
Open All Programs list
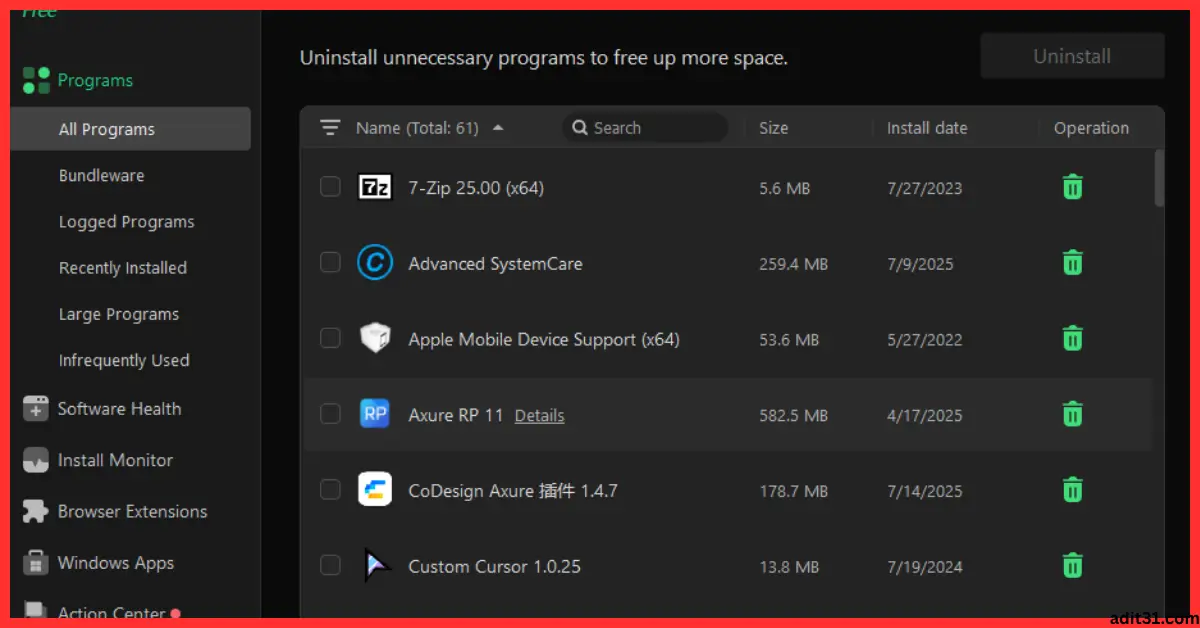click(130, 129)
